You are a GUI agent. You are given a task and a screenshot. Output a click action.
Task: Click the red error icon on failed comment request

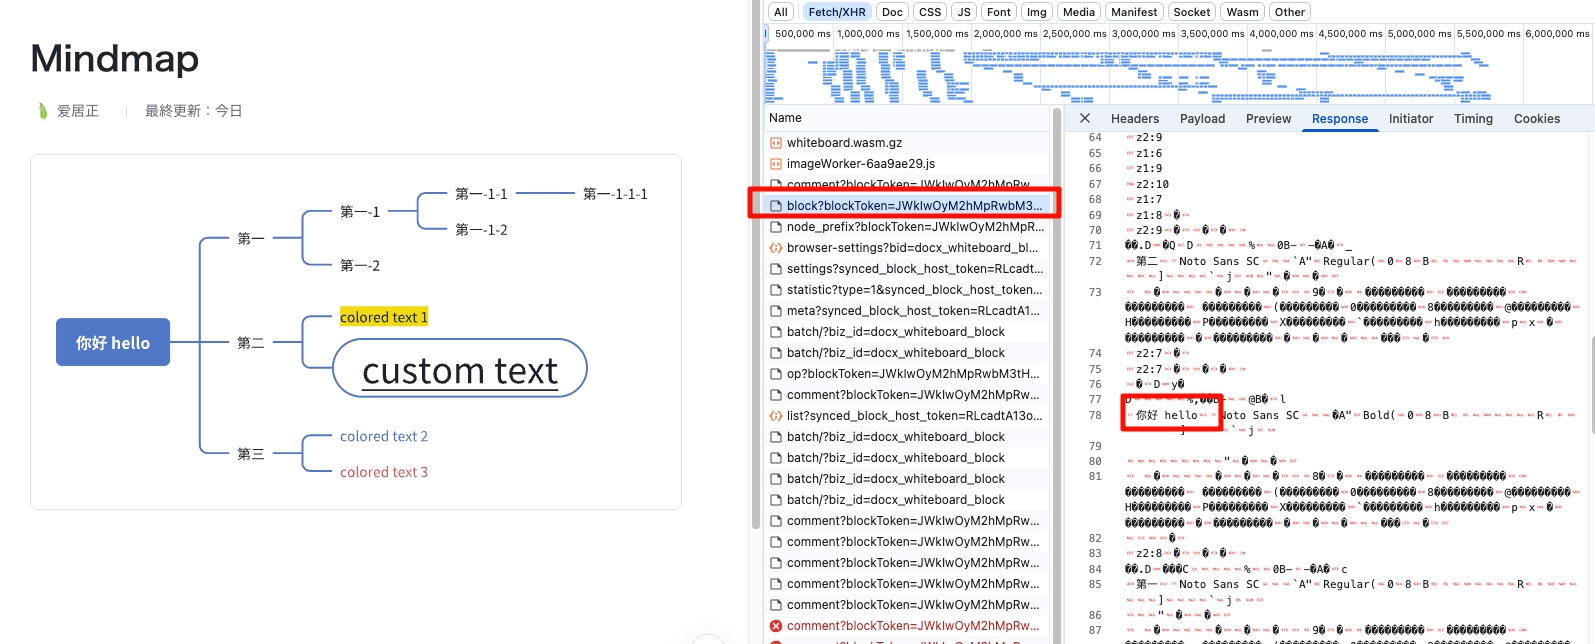[776, 626]
